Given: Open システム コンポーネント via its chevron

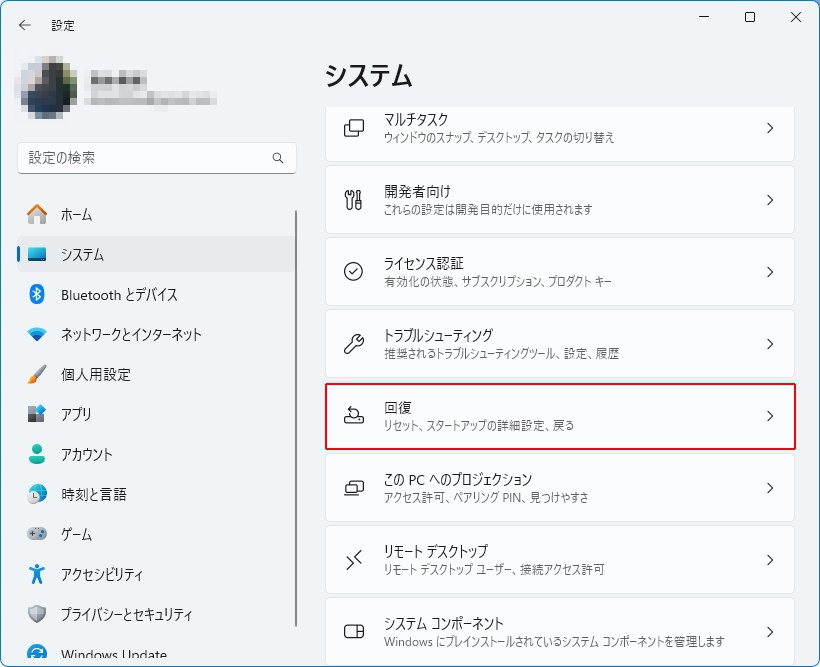Looking at the screenshot, I should (x=769, y=632).
